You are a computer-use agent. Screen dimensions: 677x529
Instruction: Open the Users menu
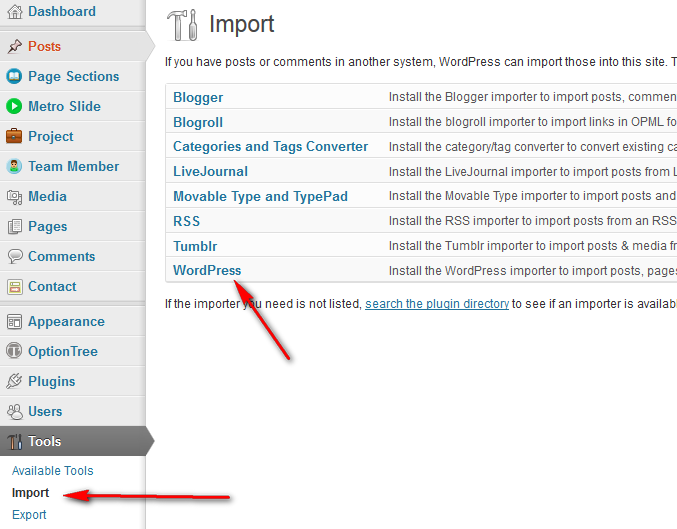pyautogui.click(x=45, y=411)
